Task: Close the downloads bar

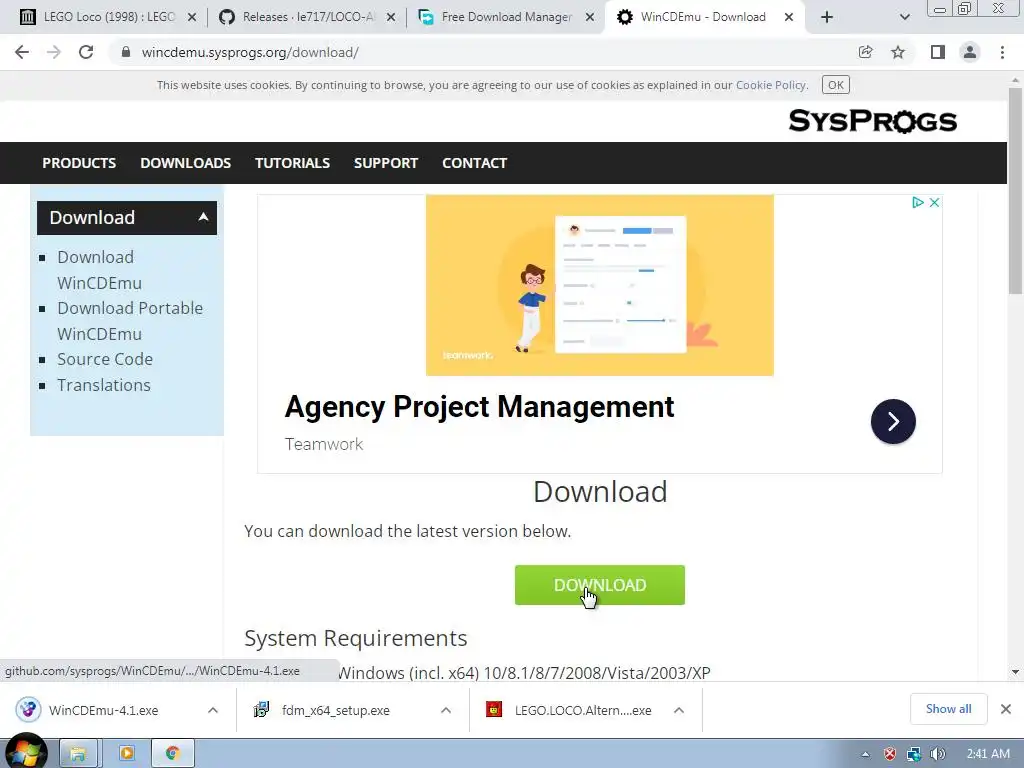Action: pos(1006,709)
